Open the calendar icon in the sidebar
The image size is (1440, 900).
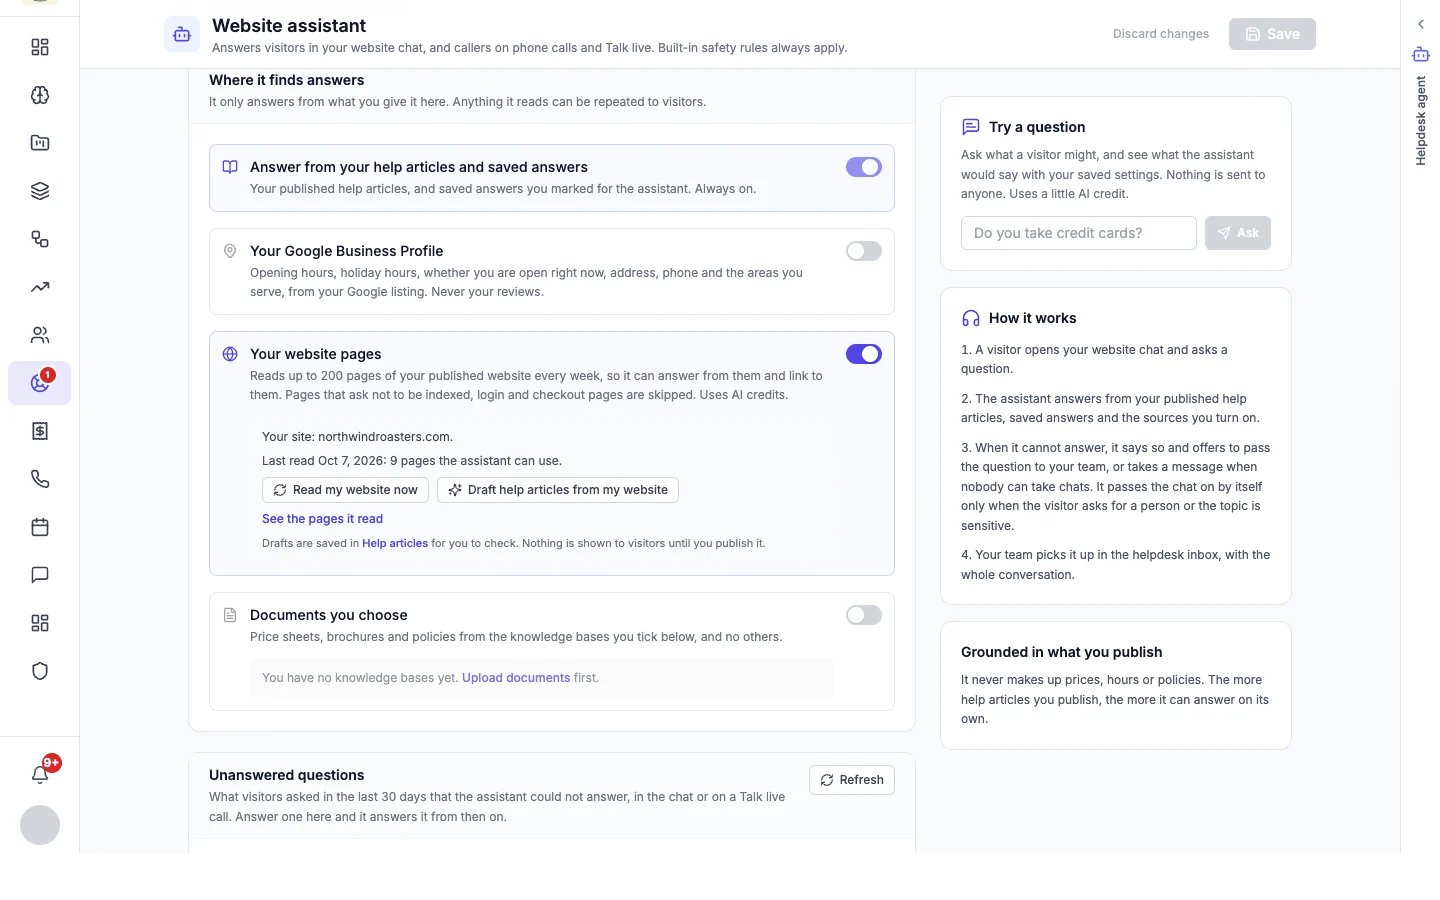[40, 527]
